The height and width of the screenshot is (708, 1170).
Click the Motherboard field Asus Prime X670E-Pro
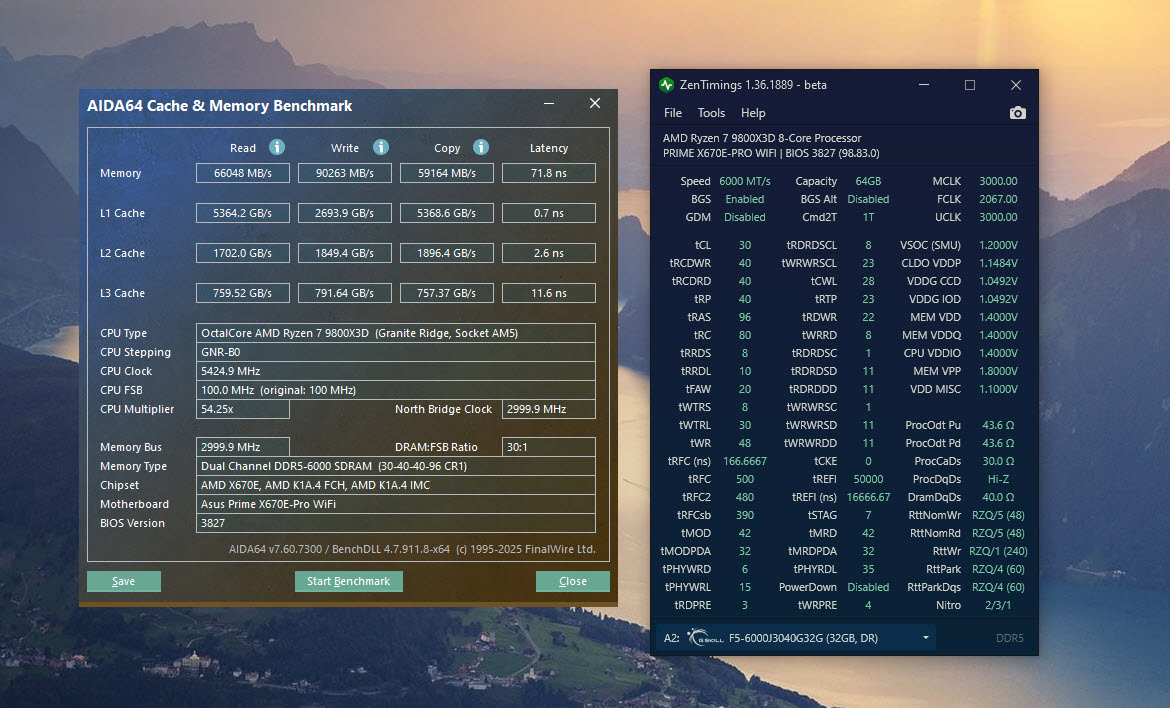pyautogui.click(x=395, y=504)
